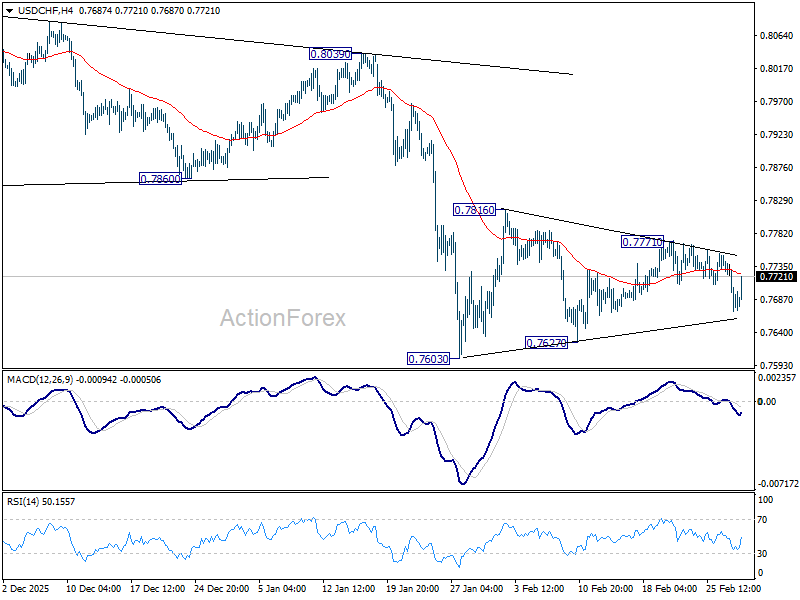Select the 0.76030 price label
The height and width of the screenshot is (600, 800).
point(429,359)
